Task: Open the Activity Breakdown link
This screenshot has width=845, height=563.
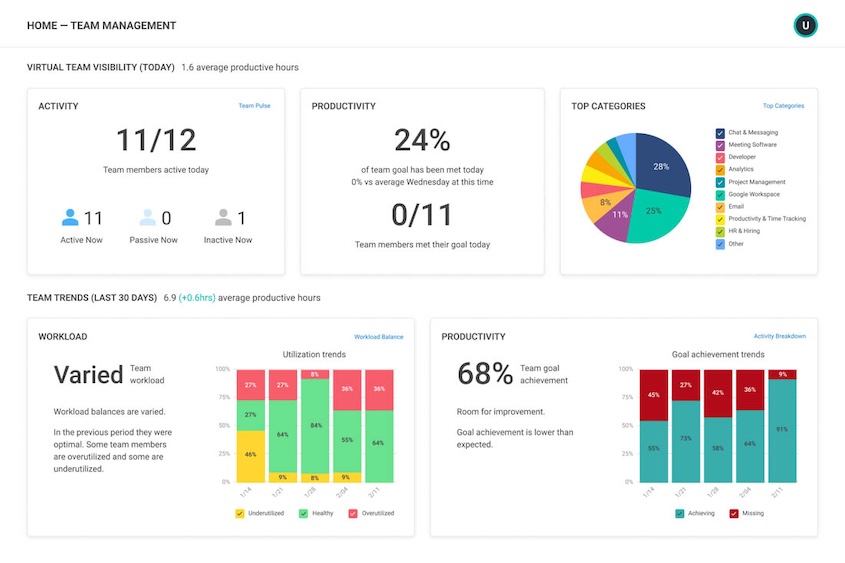Action: point(779,337)
